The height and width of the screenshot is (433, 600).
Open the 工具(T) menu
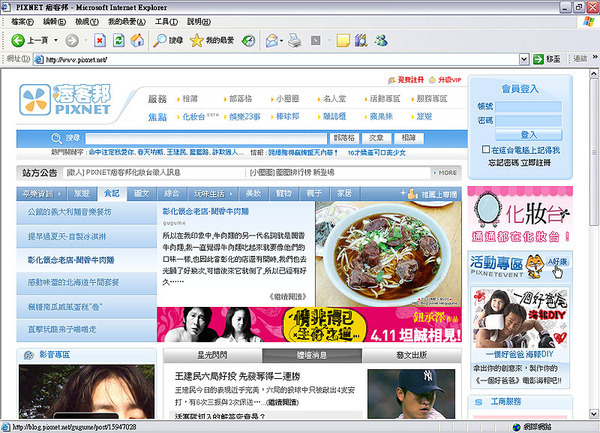(x=166, y=22)
